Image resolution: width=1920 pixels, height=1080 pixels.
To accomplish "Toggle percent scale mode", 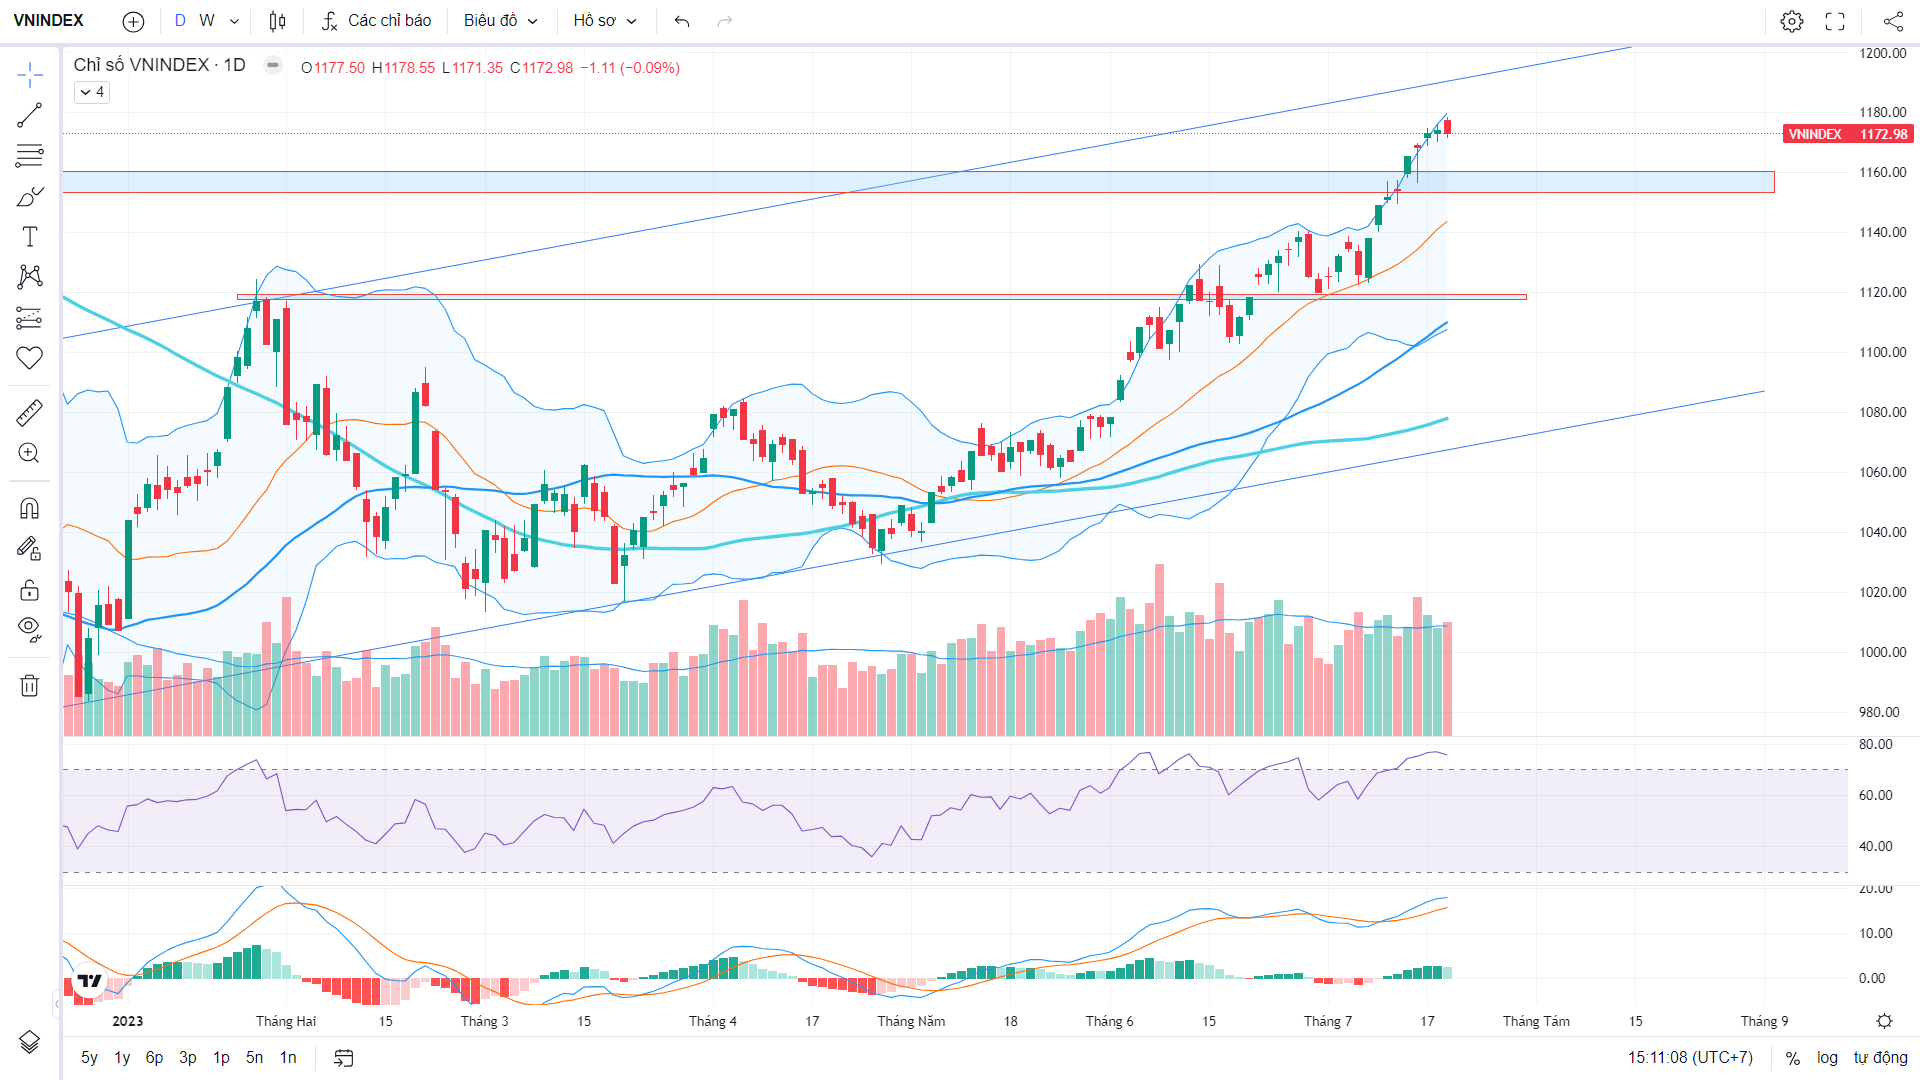I will point(1793,1058).
